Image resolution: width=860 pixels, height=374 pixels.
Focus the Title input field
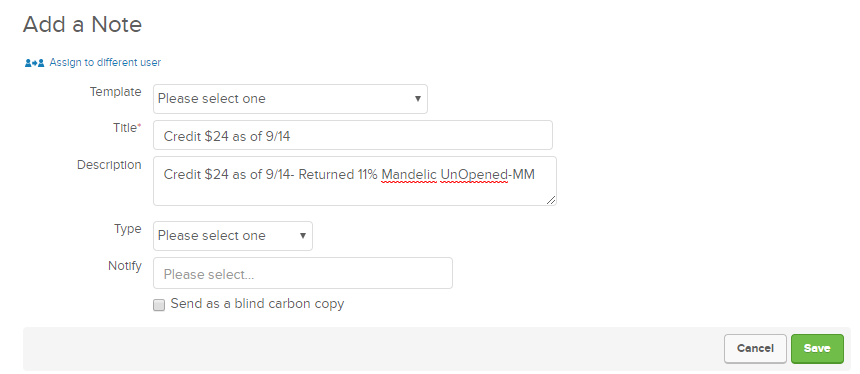[x=353, y=135]
